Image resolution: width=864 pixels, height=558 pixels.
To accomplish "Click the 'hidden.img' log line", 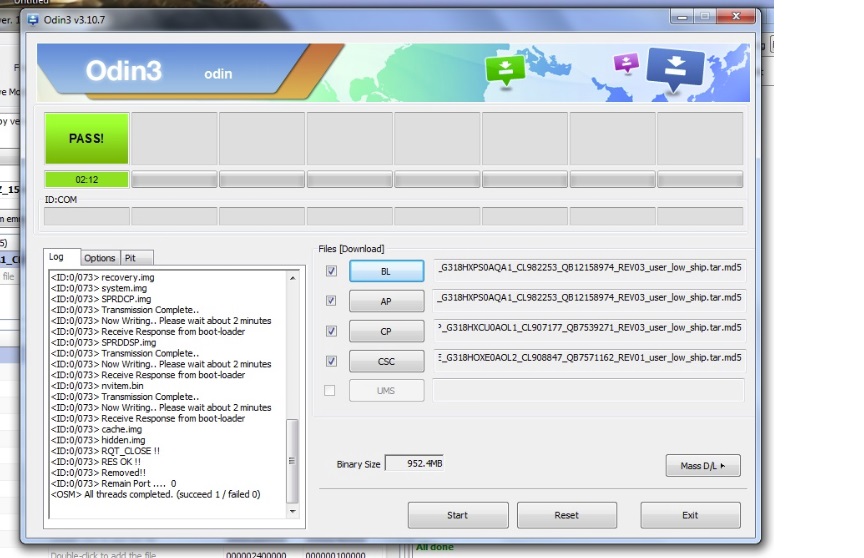I will 98,440.
